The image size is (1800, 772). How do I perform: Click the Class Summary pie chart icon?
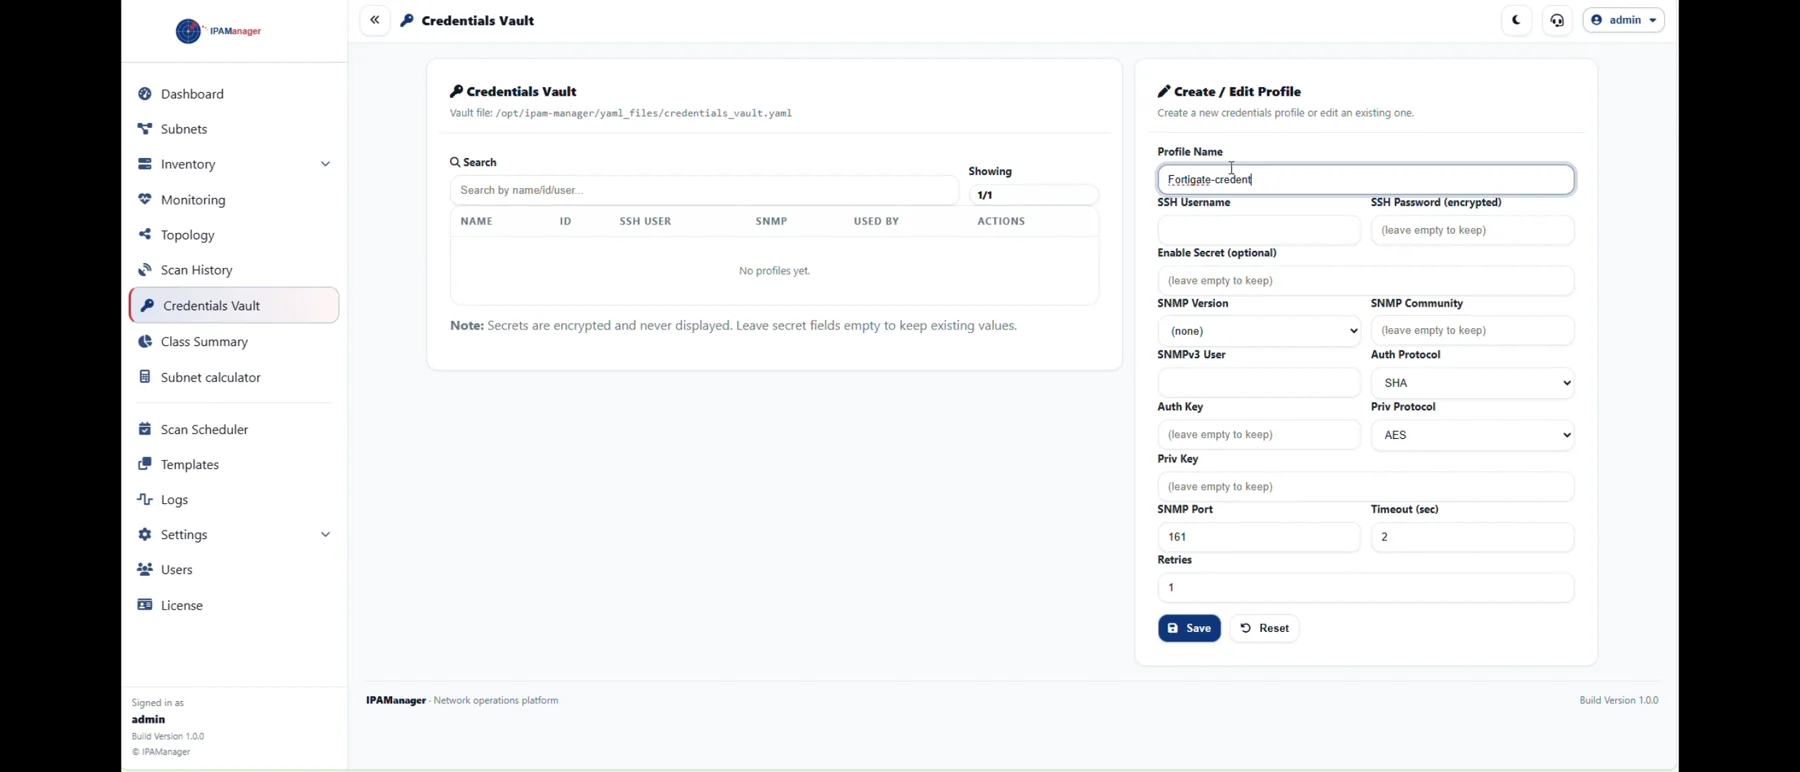pos(145,342)
